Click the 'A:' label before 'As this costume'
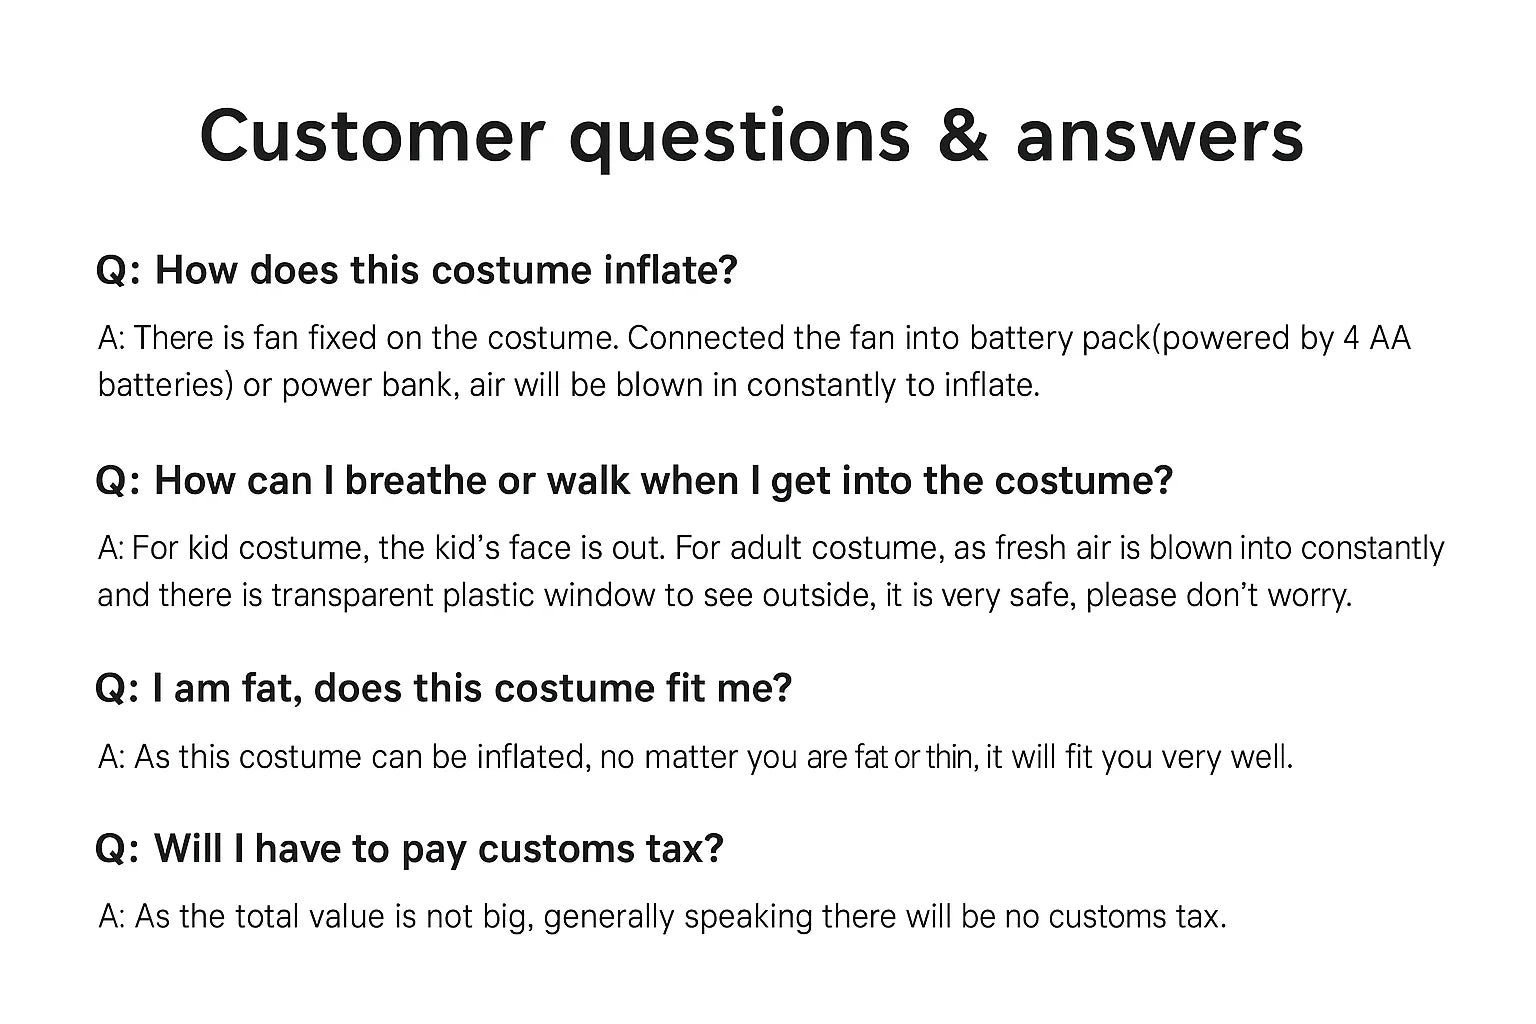 pos(111,757)
